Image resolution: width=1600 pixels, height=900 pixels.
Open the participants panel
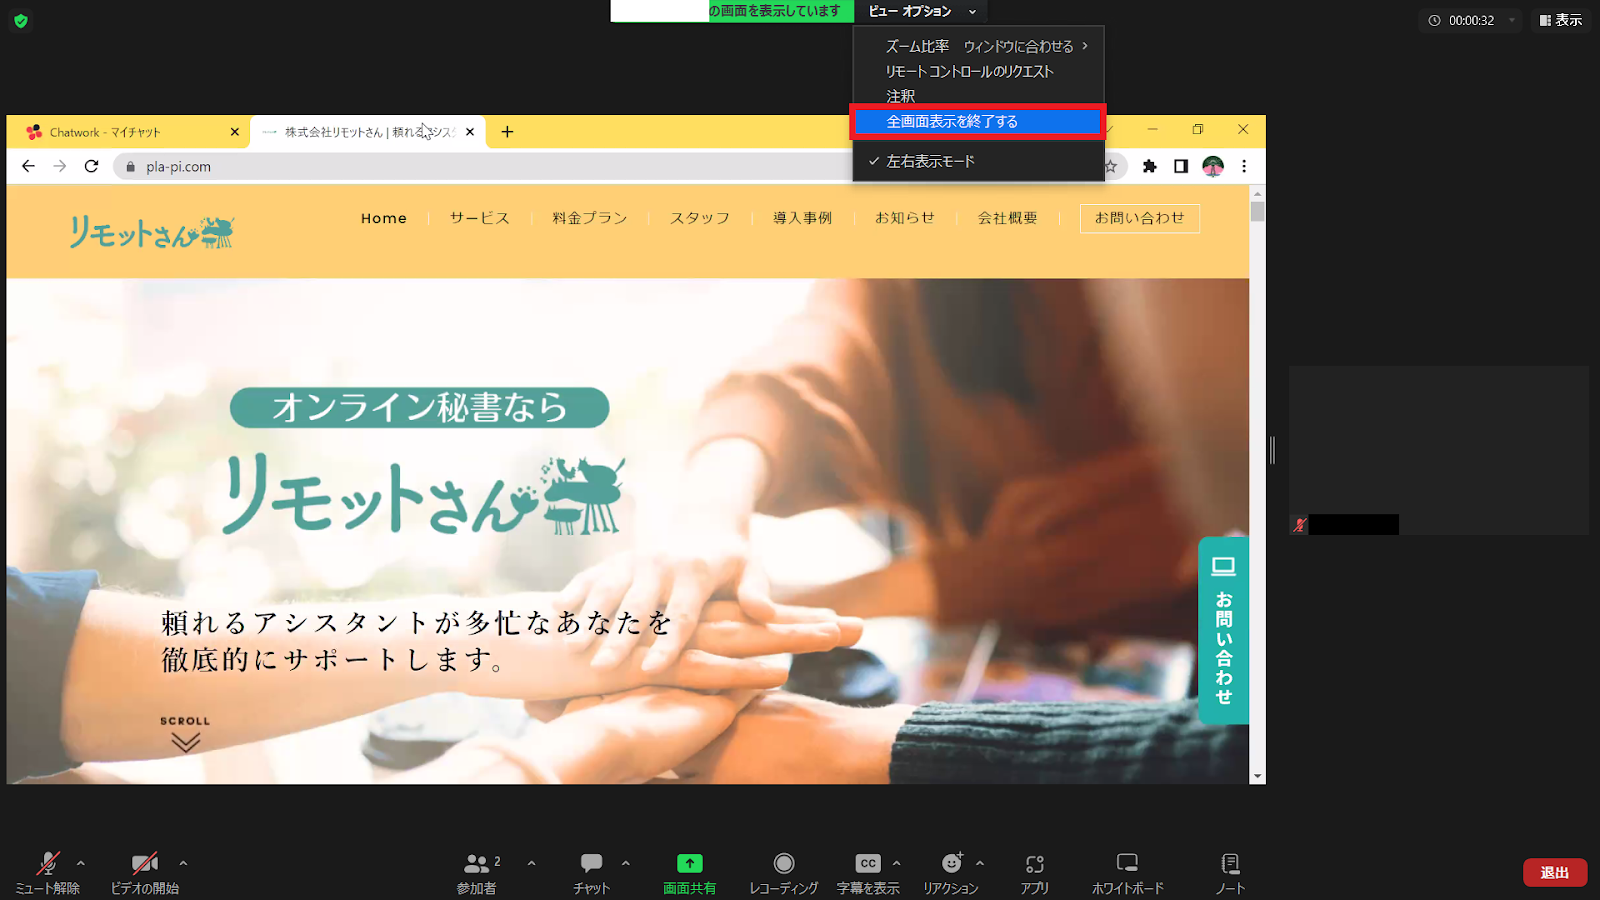477,872
